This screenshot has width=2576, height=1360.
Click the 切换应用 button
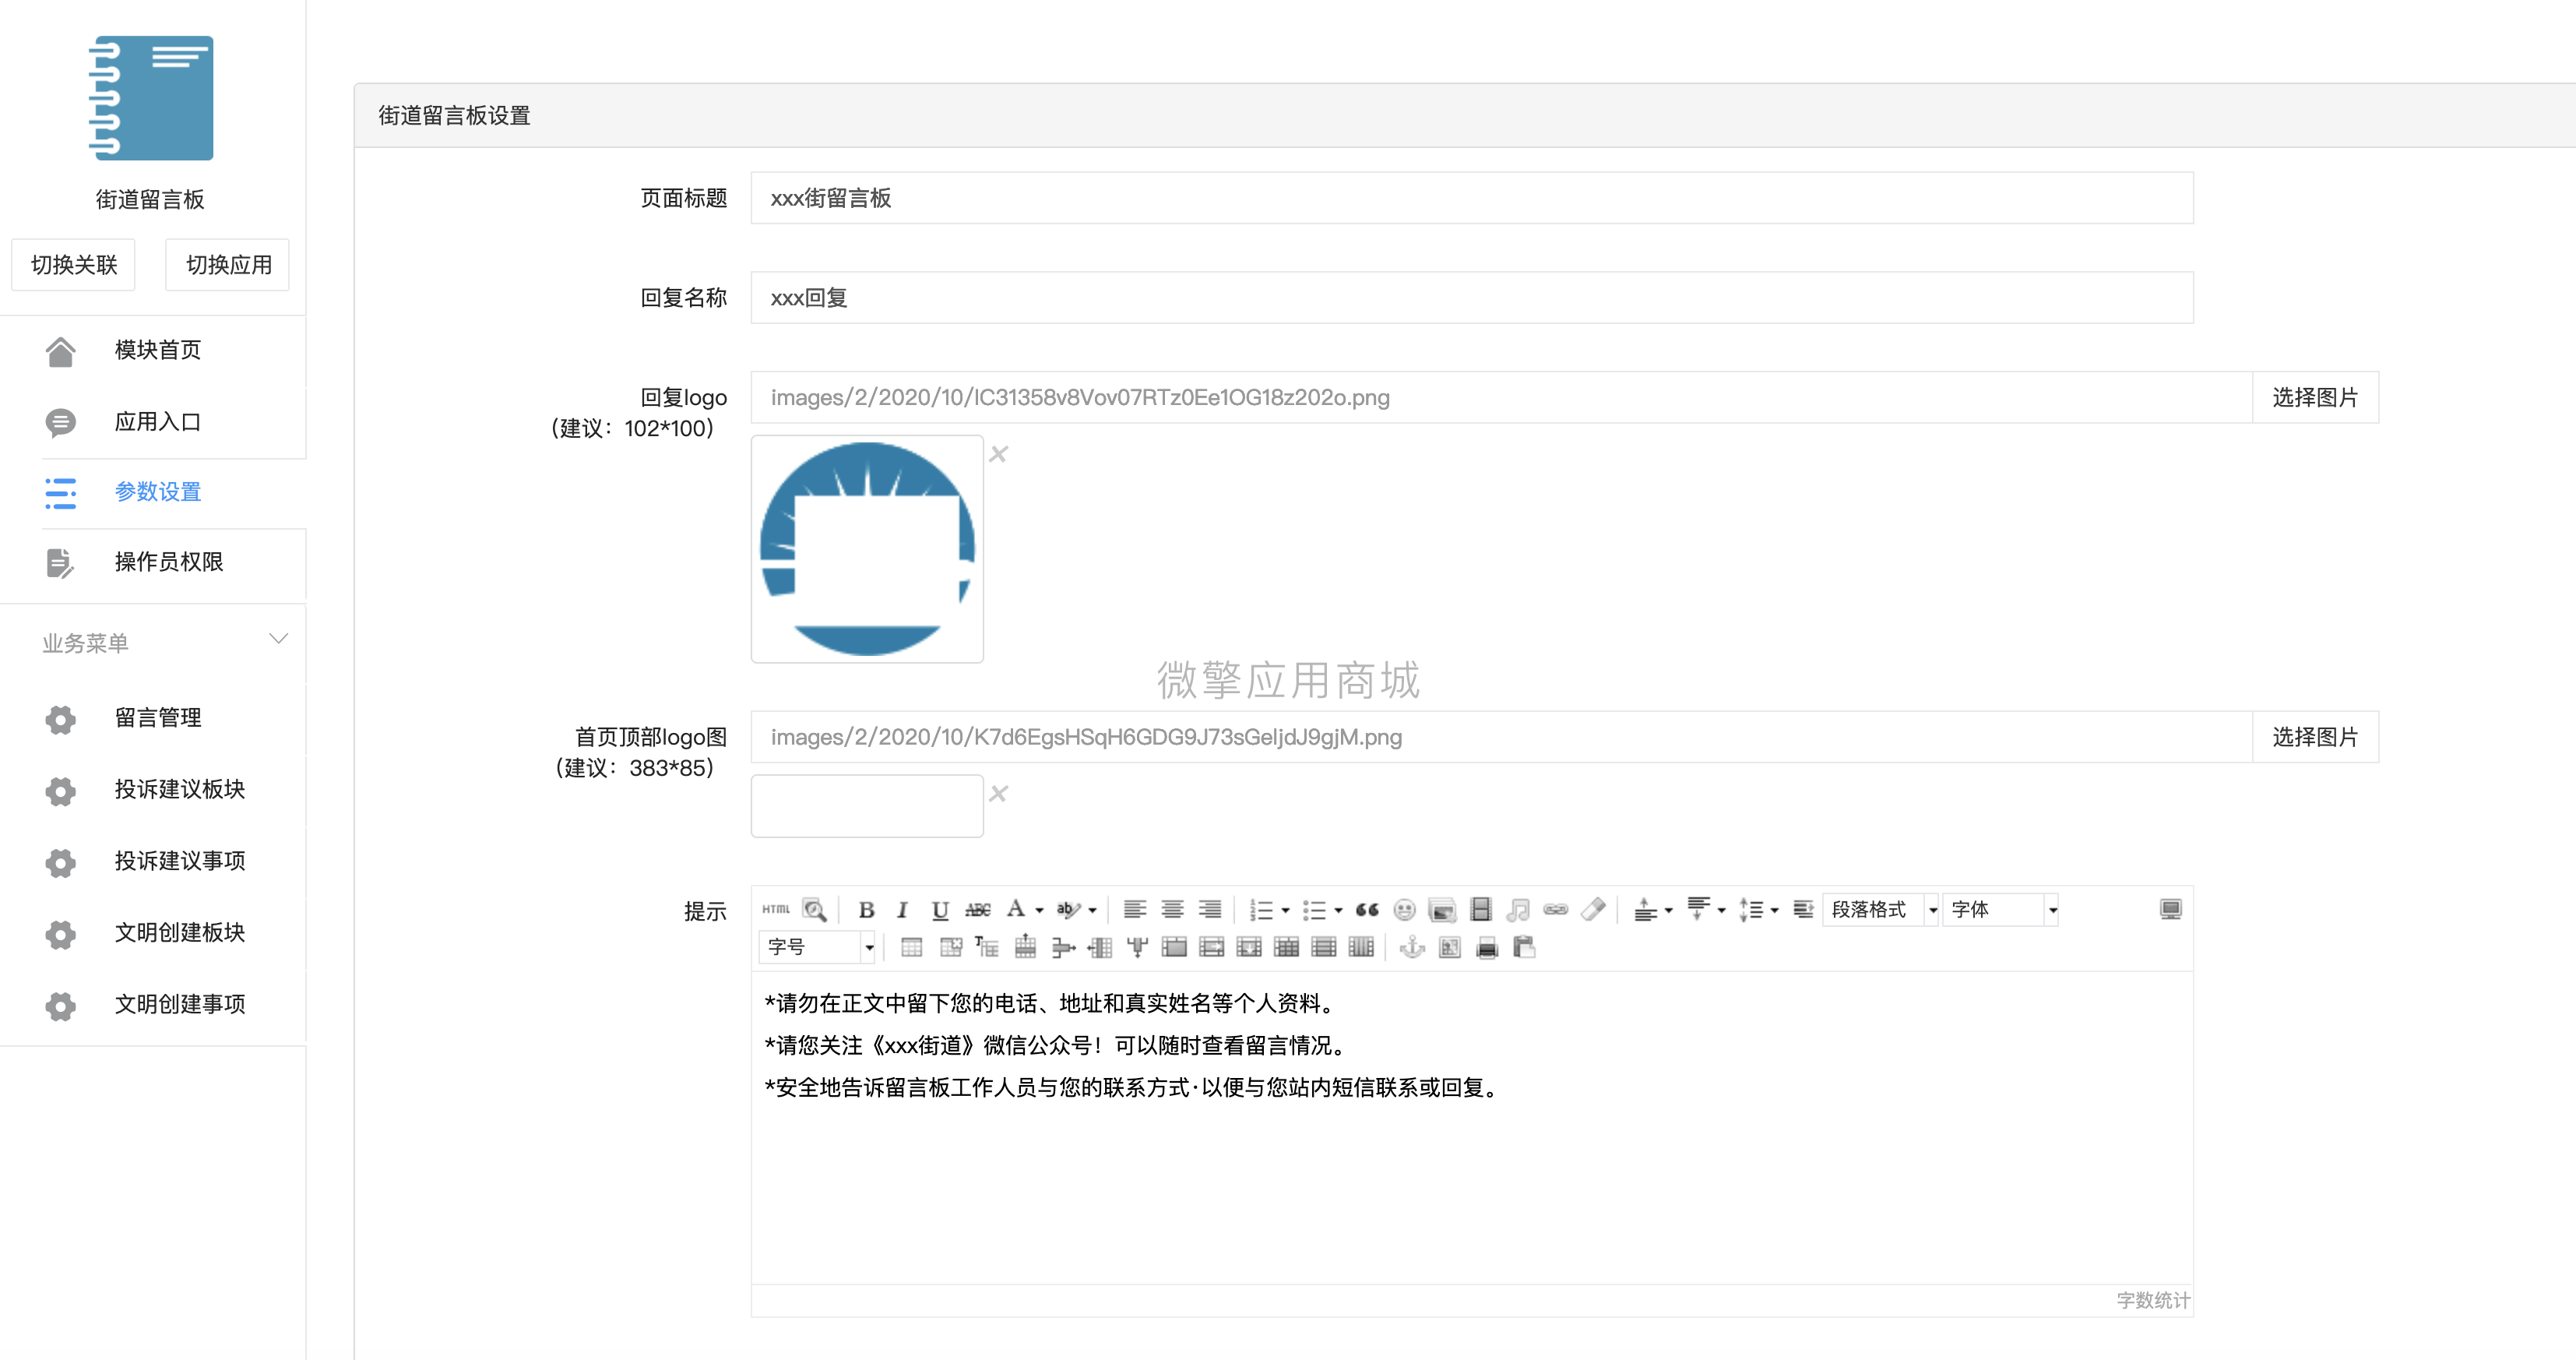[x=228, y=265]
